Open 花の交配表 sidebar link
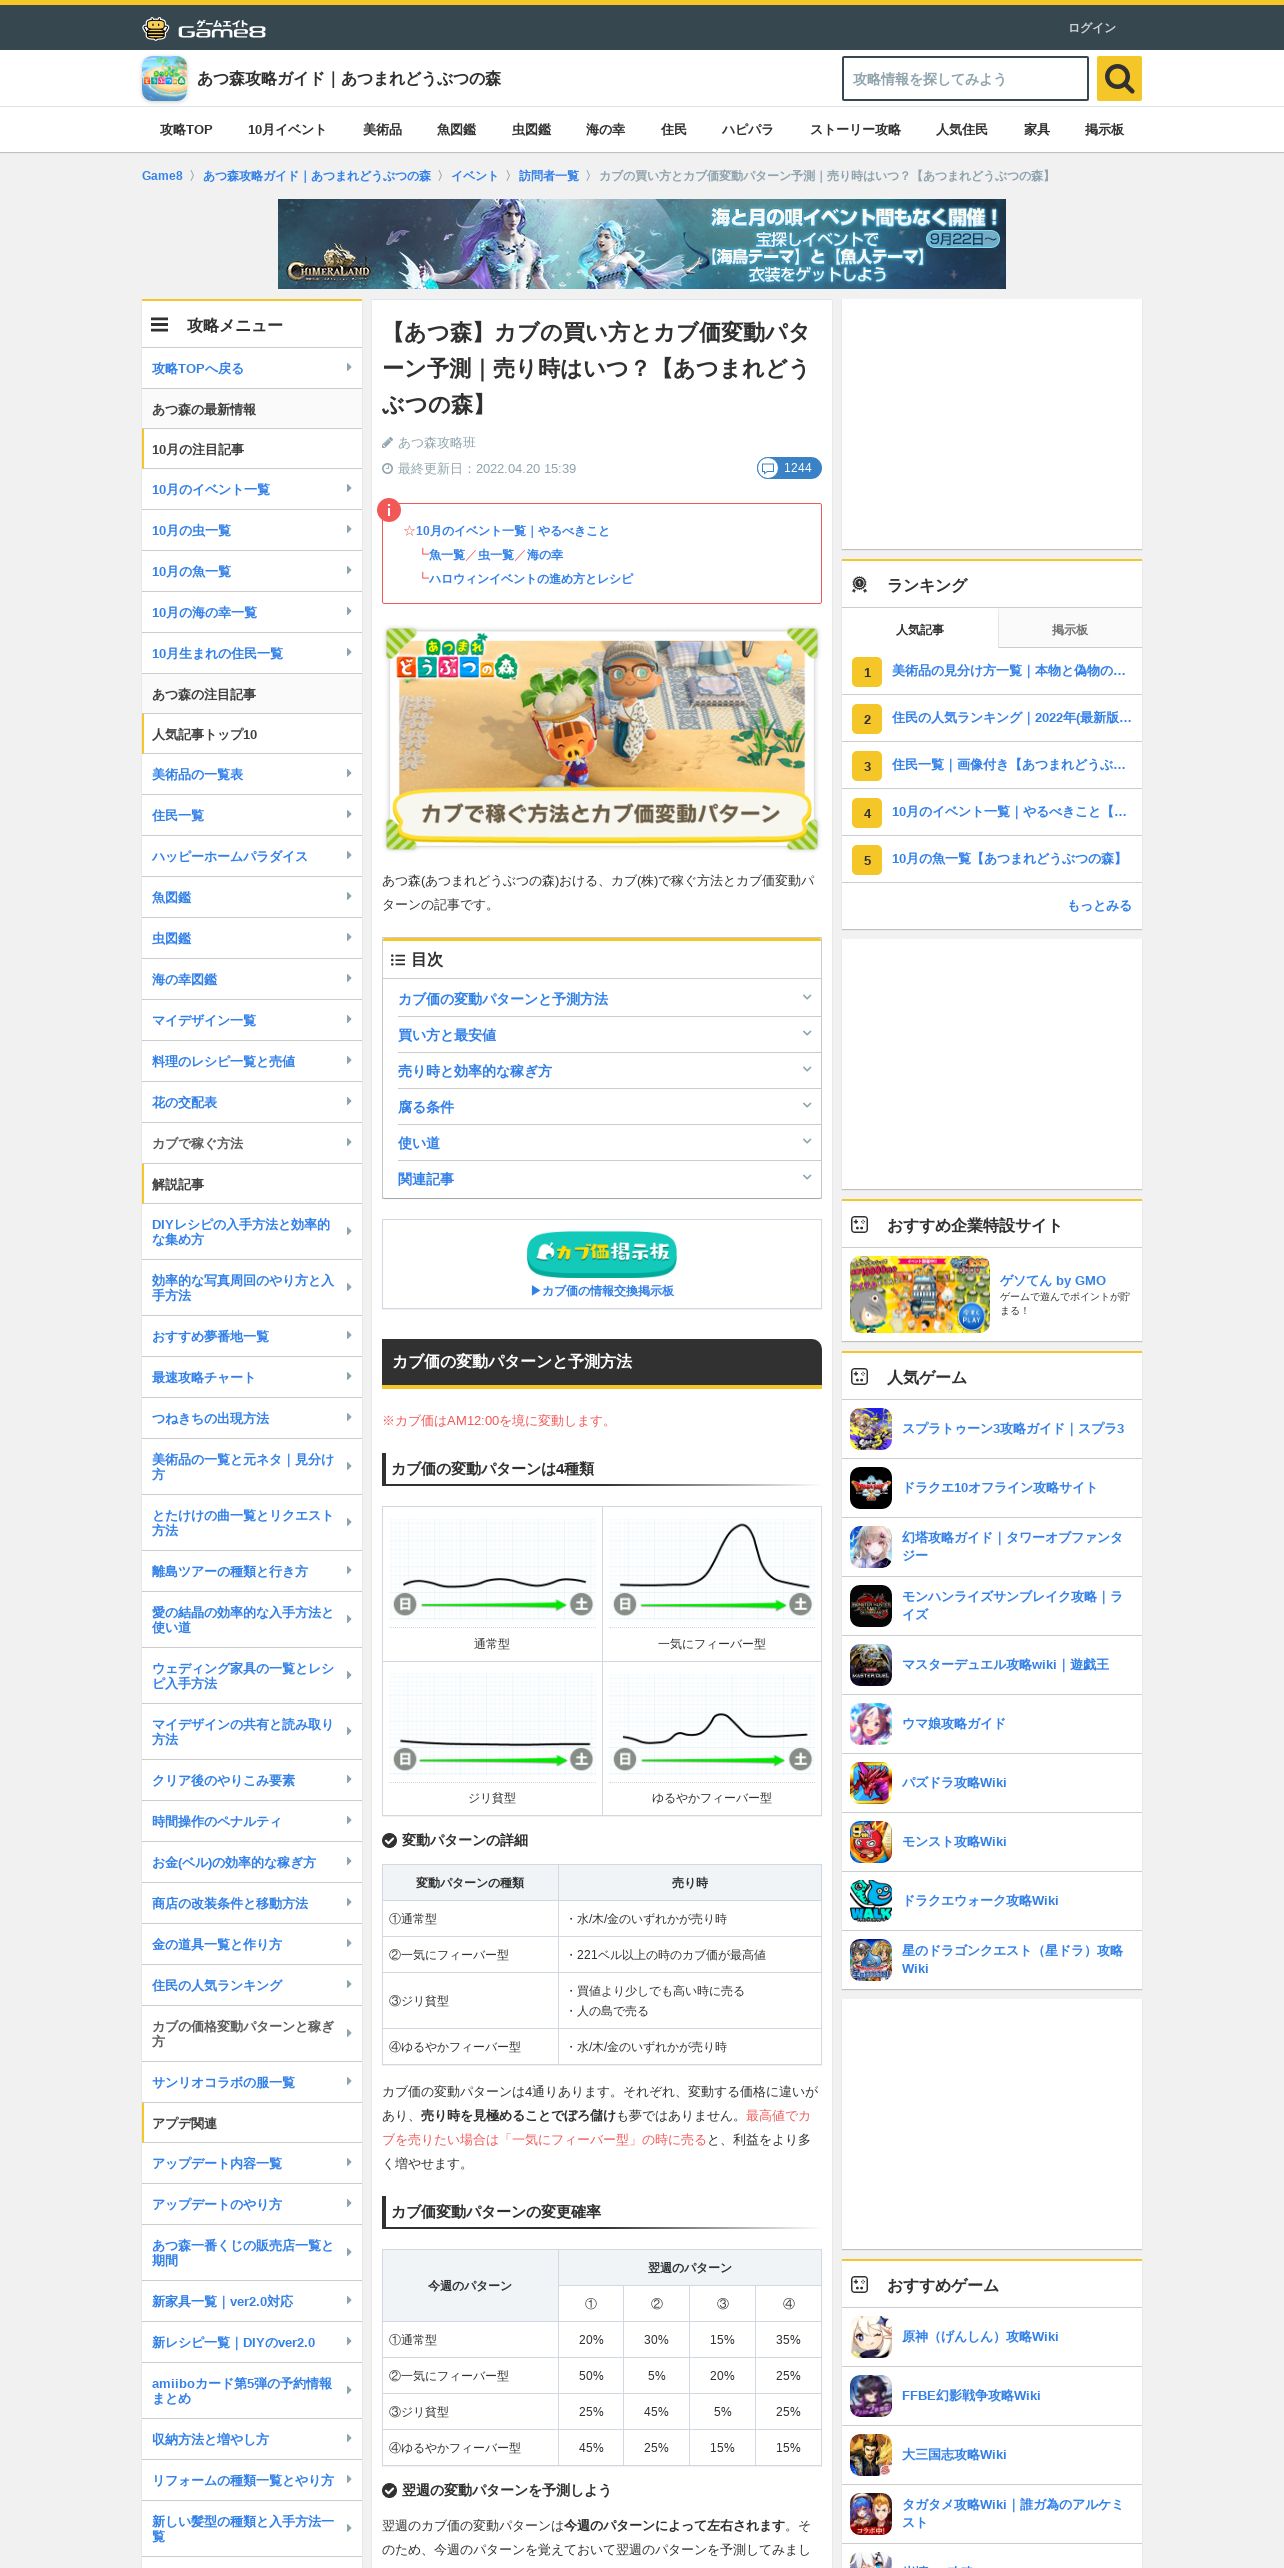The width and height of the screenshot is (1284, 2568). tap(252, 1102)
